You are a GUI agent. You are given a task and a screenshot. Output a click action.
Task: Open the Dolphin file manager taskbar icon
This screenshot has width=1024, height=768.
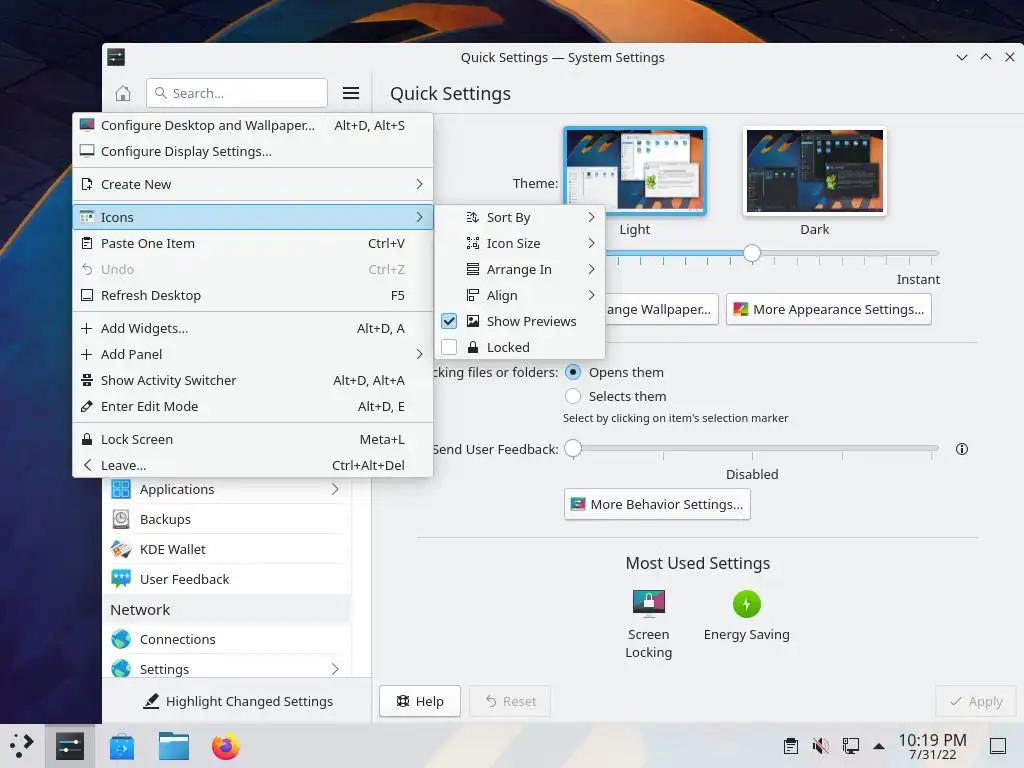tap(174, 746)
